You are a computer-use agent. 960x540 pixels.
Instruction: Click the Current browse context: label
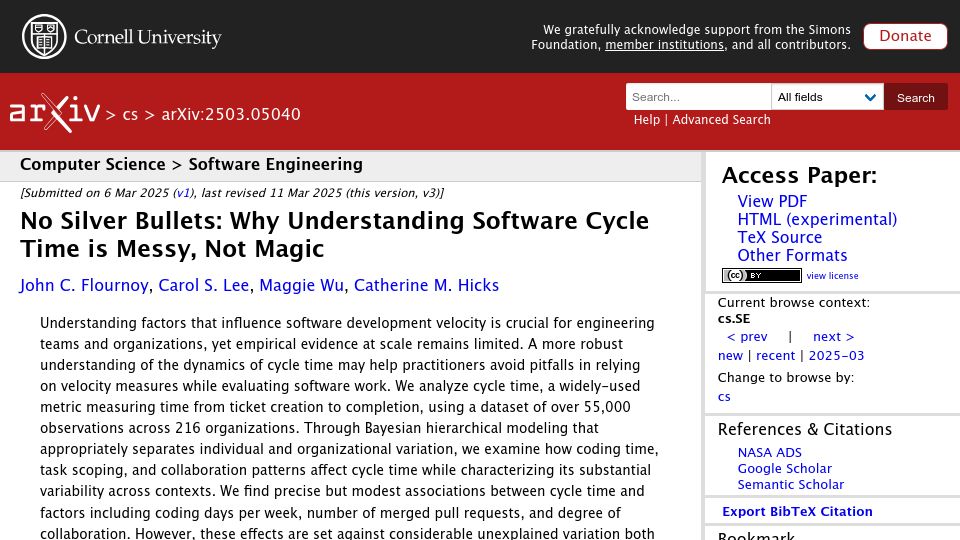(793, 302)
